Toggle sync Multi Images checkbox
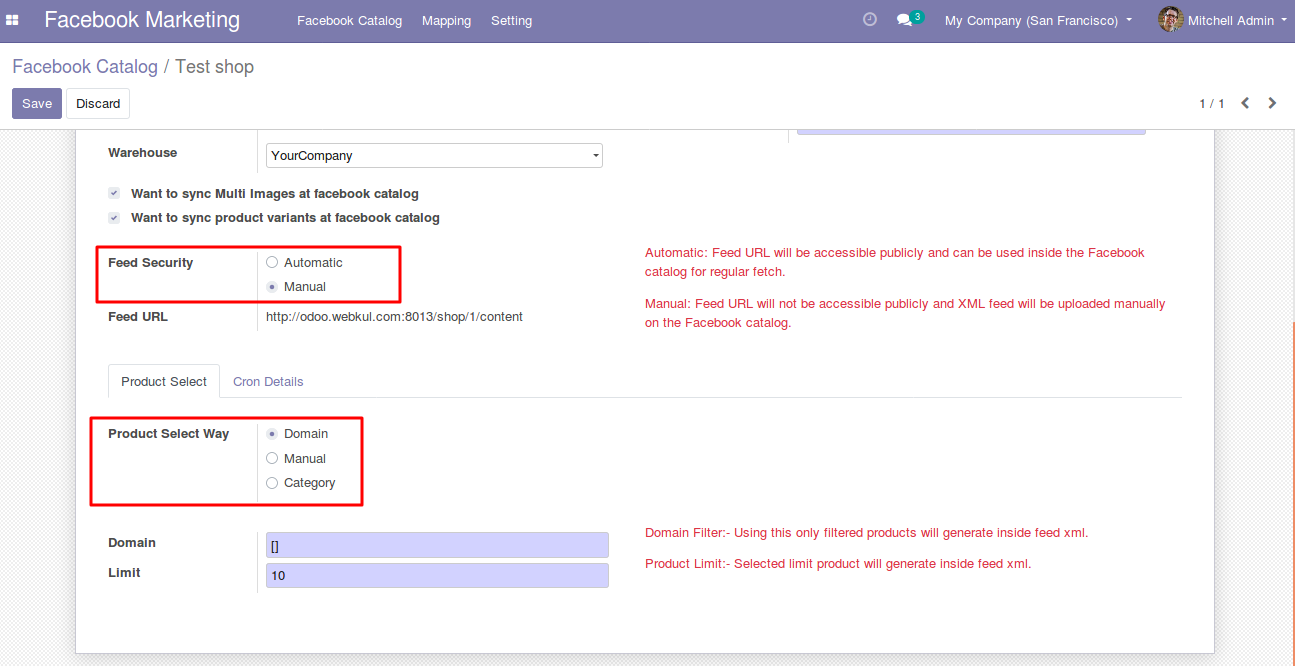 click(114, 193)
